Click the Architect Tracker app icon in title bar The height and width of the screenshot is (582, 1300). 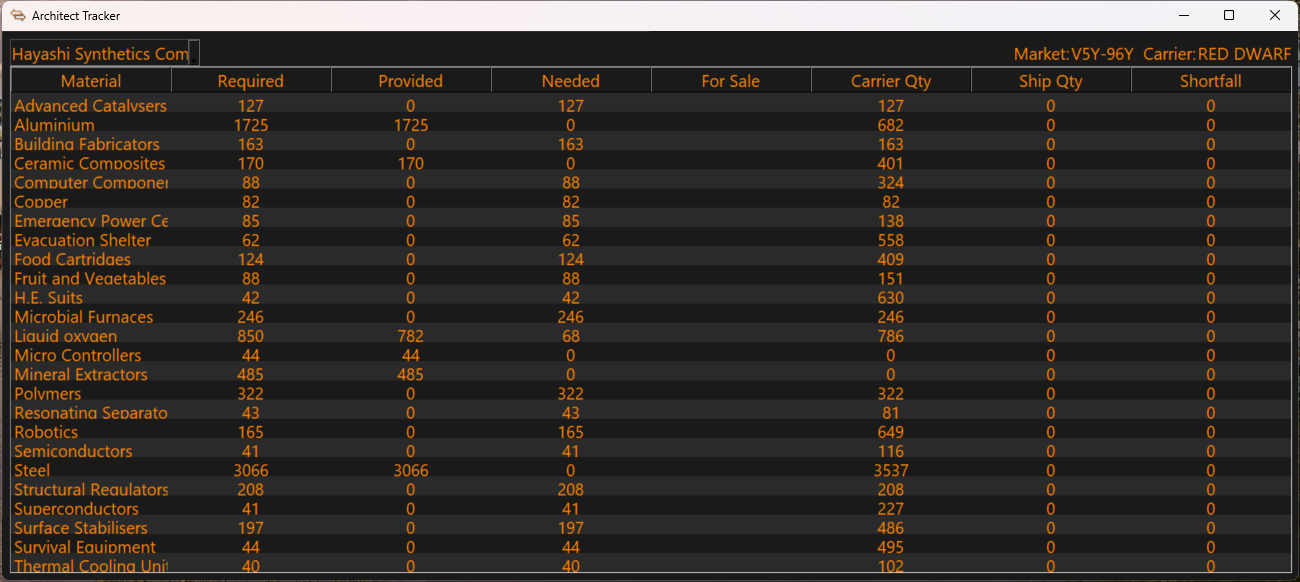coord(17,16)
